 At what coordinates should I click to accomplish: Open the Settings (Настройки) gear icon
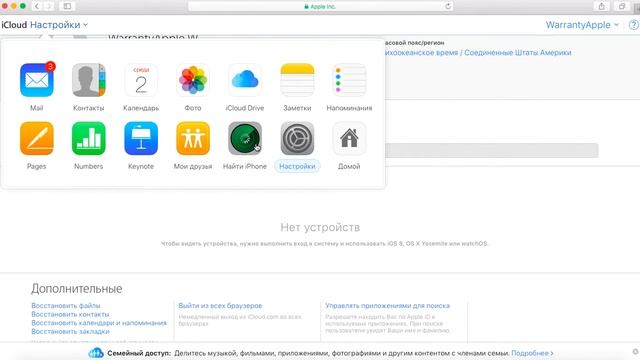point(297,138)
